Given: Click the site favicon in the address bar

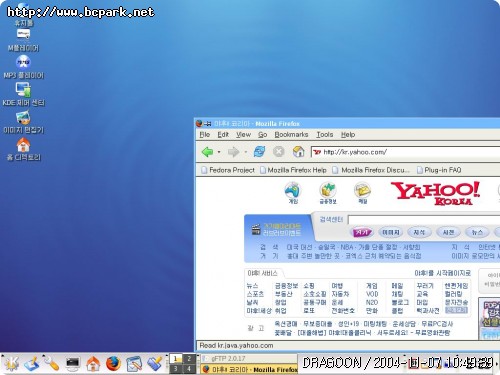Looking at the screenshot, I should pyautogui.click(x=317, y=152).
